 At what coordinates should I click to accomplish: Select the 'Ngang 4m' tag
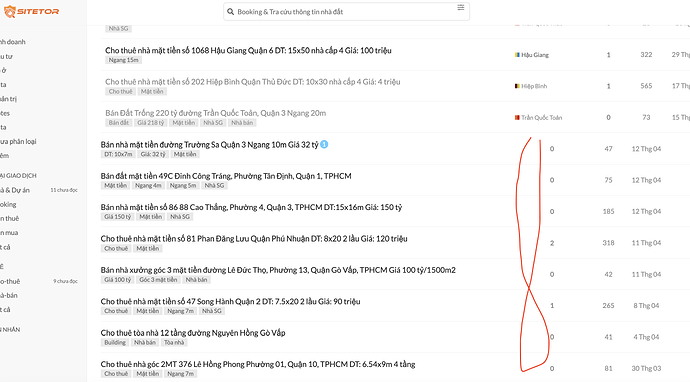(148, 186)
